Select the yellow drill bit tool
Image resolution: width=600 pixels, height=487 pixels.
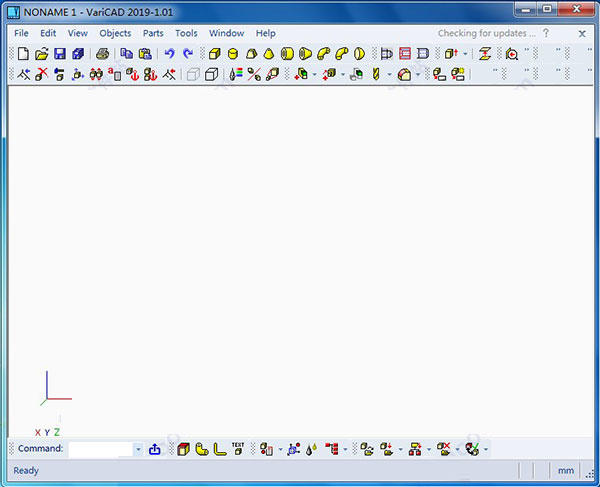[376, 74]
